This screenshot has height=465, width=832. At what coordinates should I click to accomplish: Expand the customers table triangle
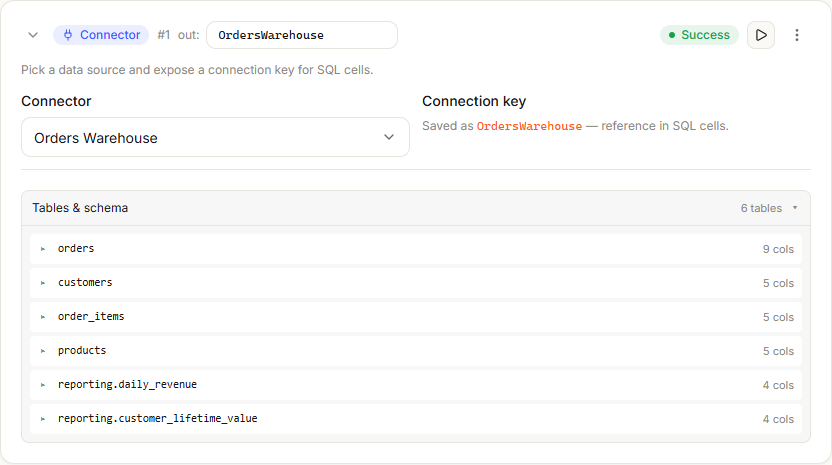click(x=43, y=283)
